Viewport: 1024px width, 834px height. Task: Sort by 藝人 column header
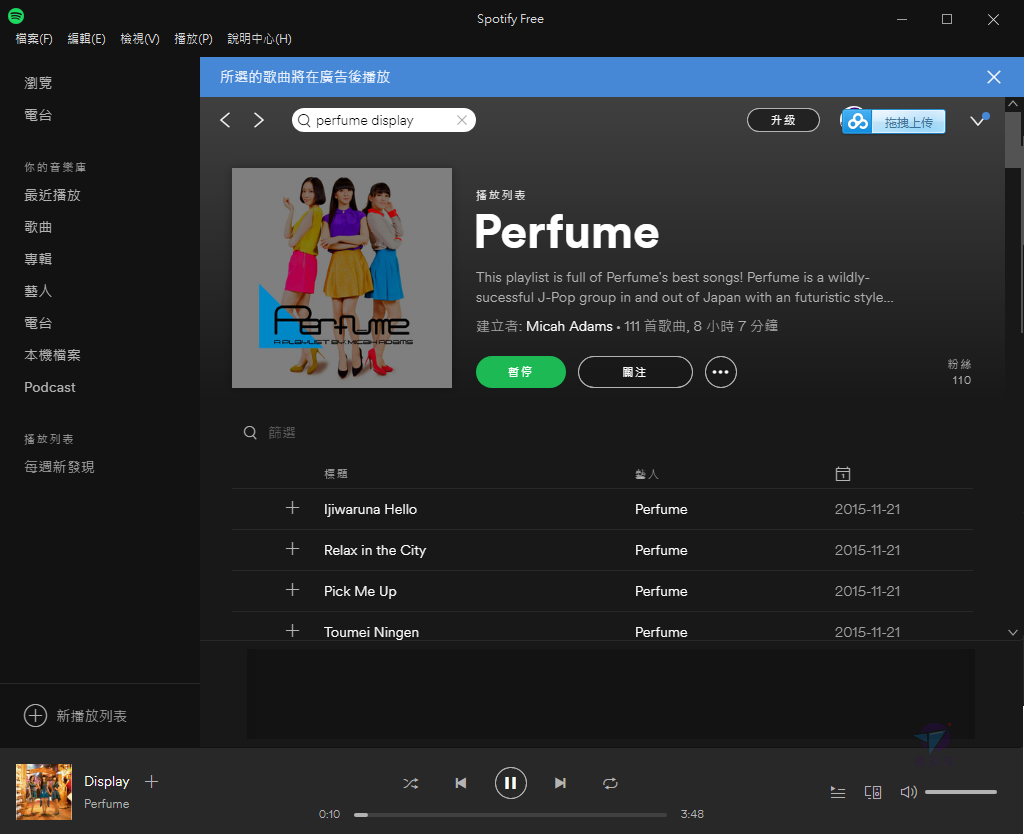(647, 474)
